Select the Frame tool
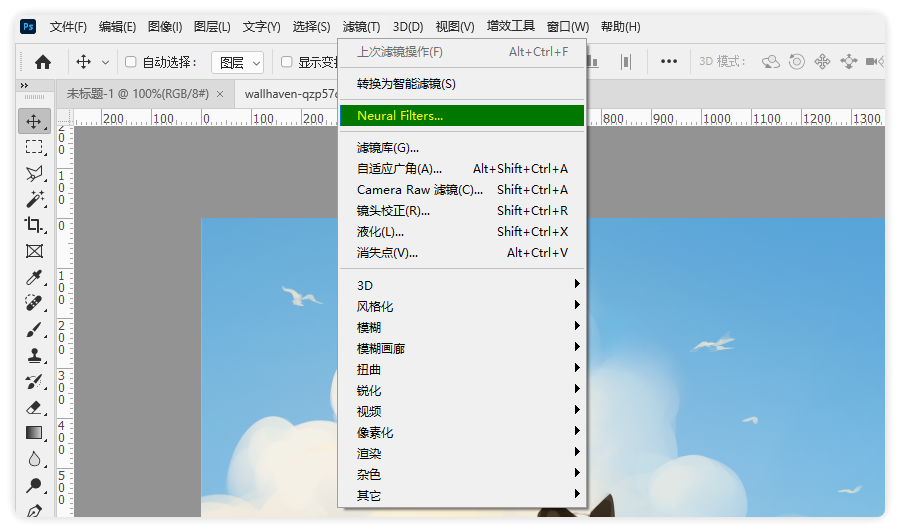This screenshot has height=532, width=900. [34, 251]
